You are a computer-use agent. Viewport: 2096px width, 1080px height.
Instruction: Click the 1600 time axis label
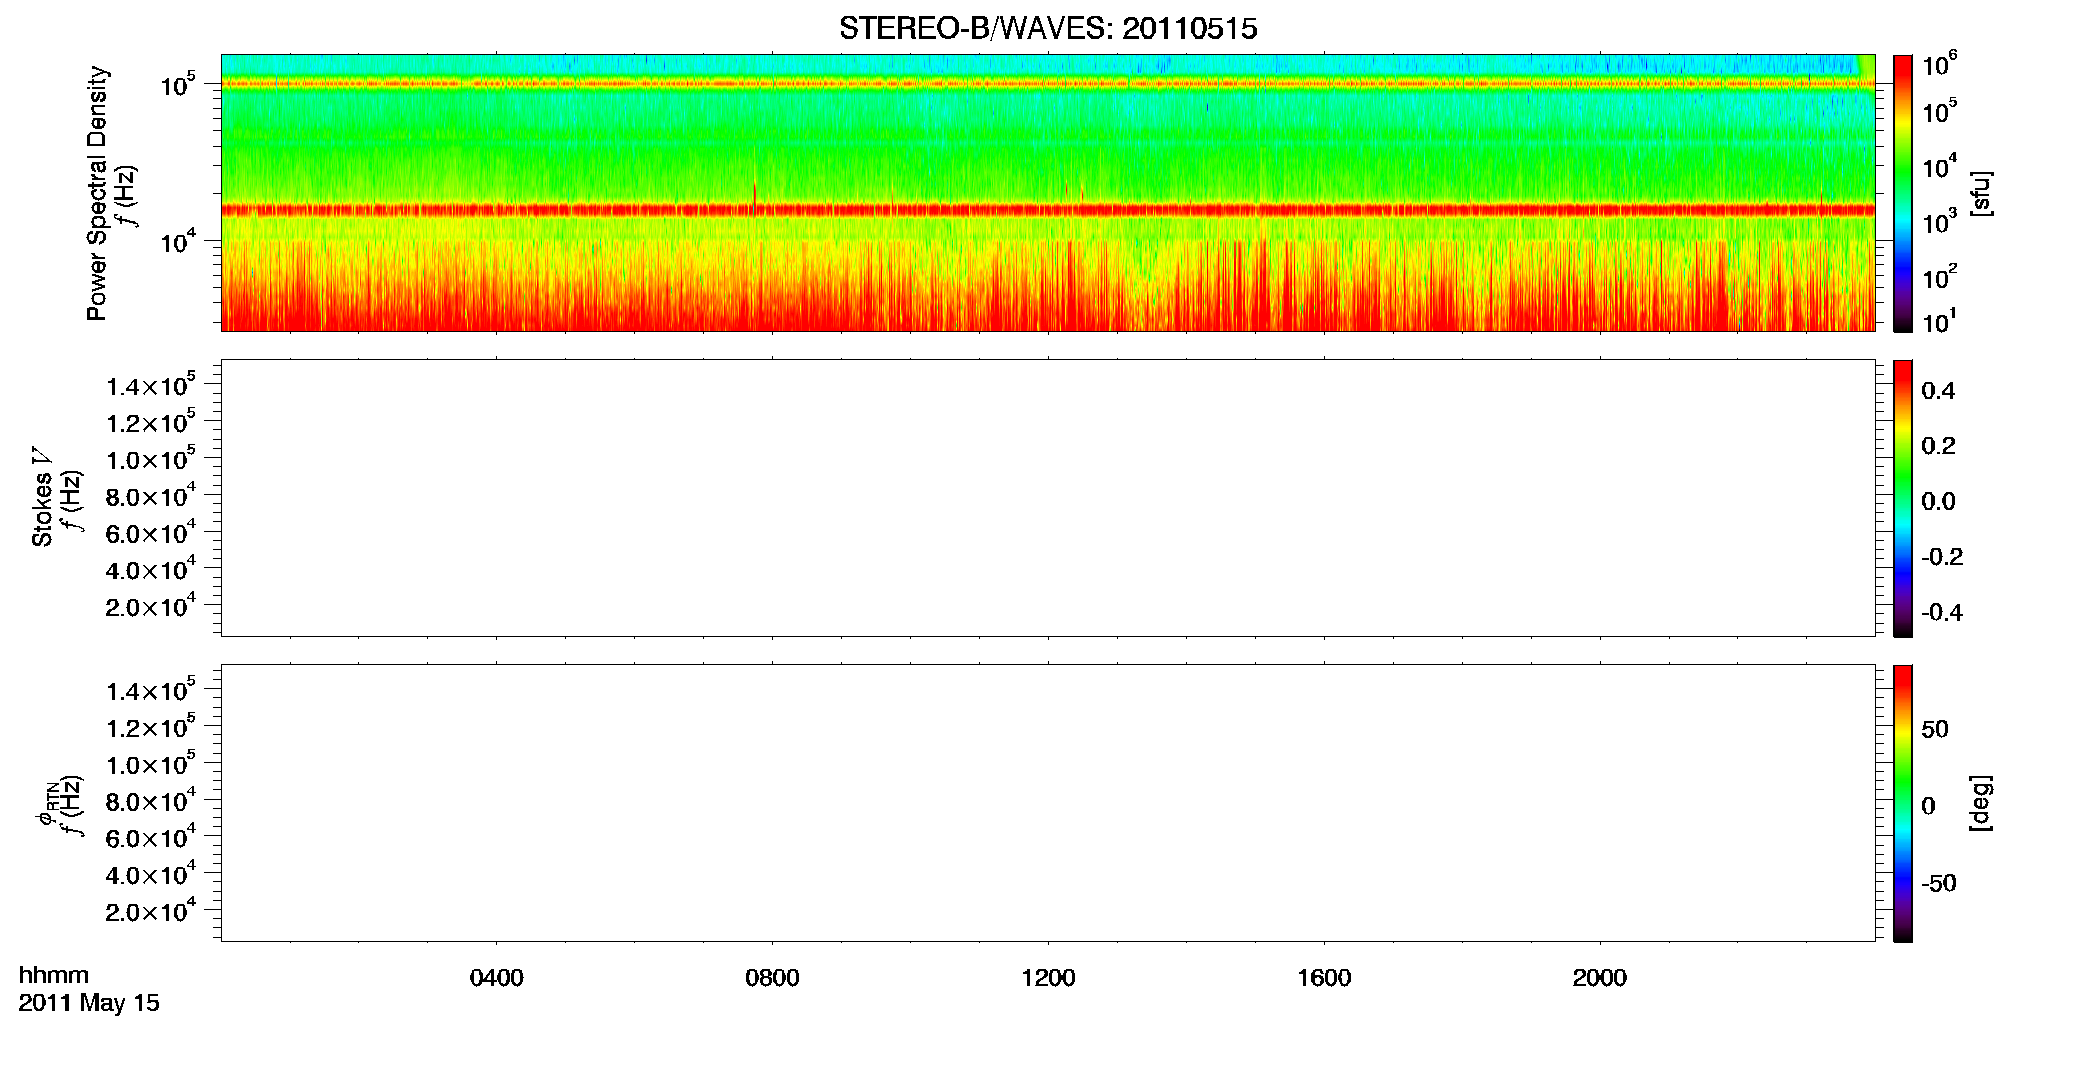[1324, 978]
